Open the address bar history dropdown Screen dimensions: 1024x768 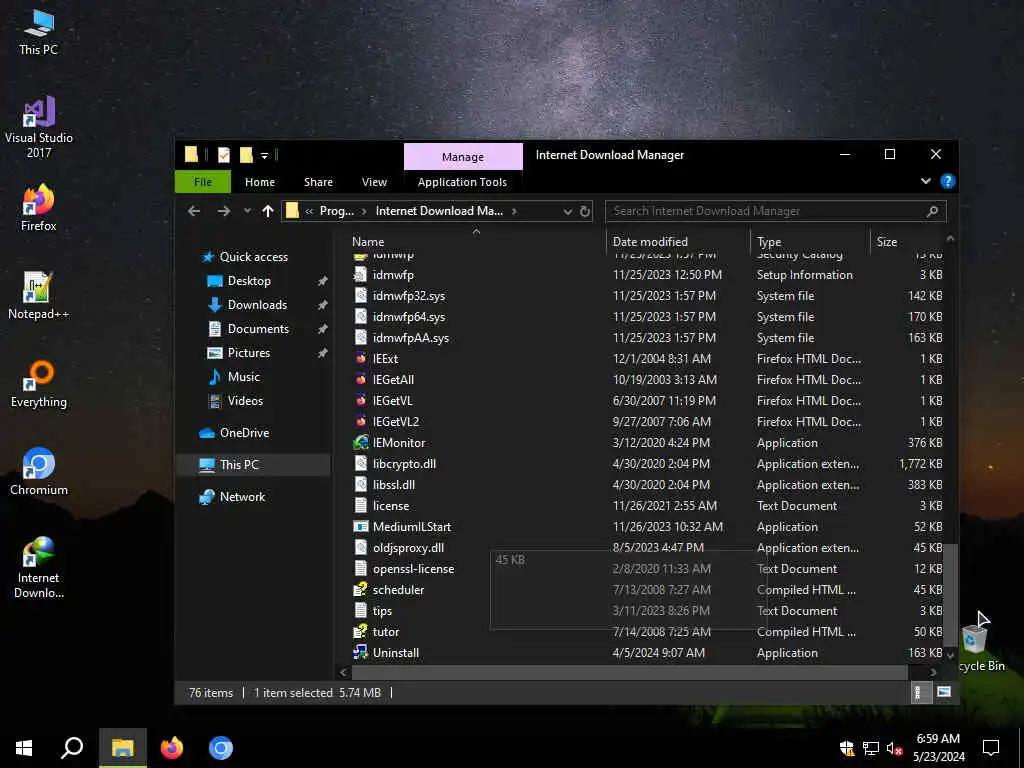(x=567, y=211)
